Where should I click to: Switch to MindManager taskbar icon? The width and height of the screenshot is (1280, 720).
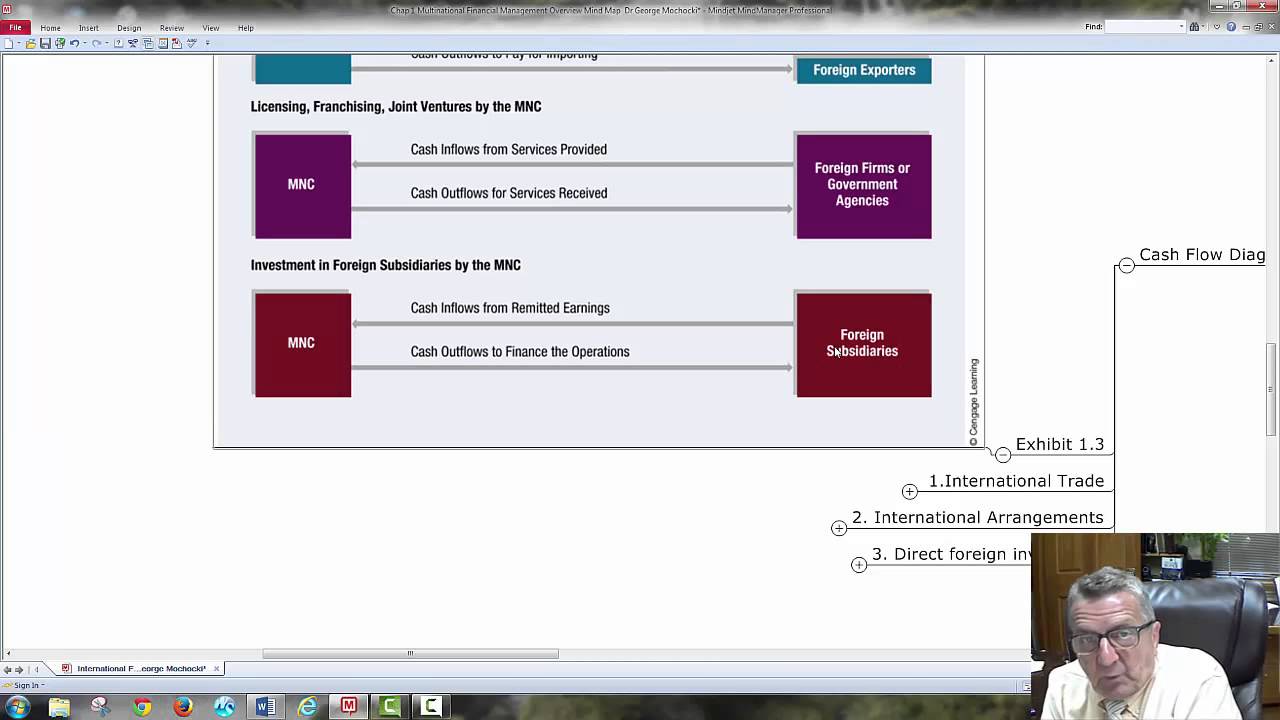click(348, 707)
